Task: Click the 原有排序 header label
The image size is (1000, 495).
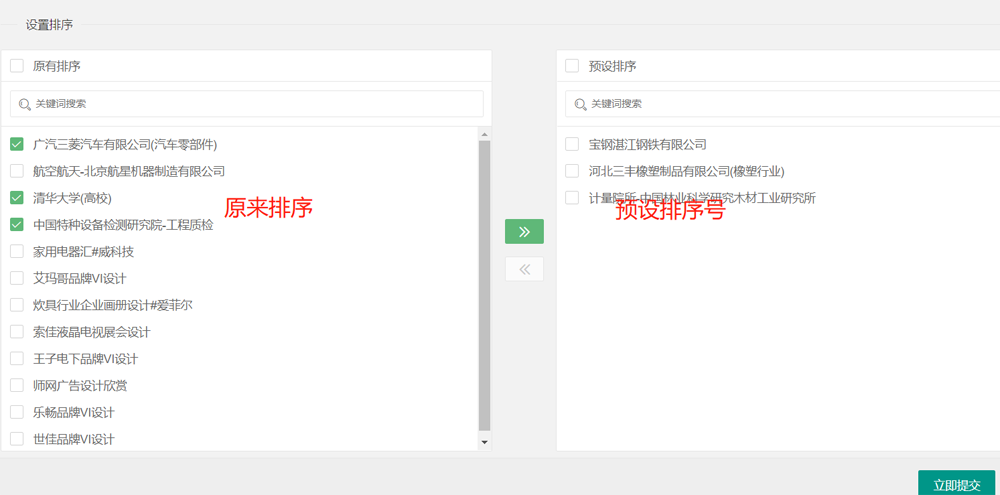Action: point(56,66)
